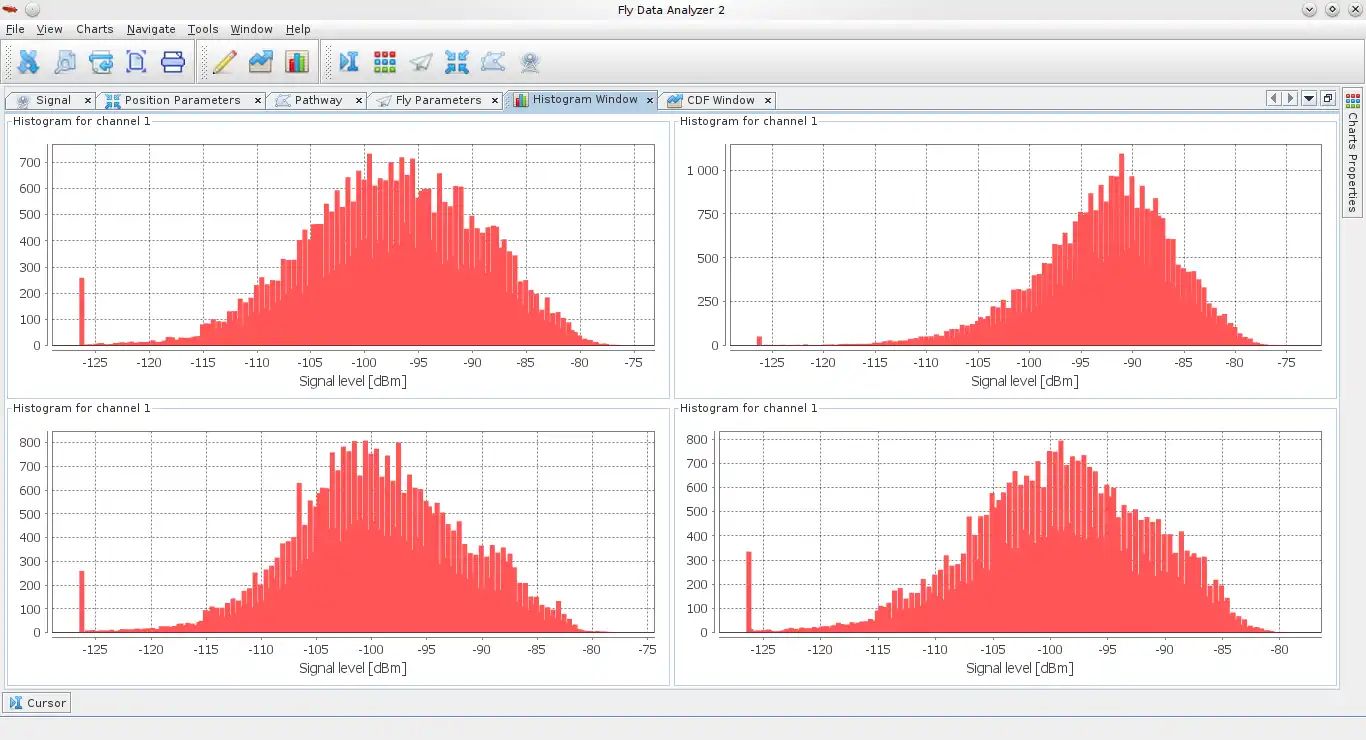Click the print (printer) toolbar icon

coord(173,62)
